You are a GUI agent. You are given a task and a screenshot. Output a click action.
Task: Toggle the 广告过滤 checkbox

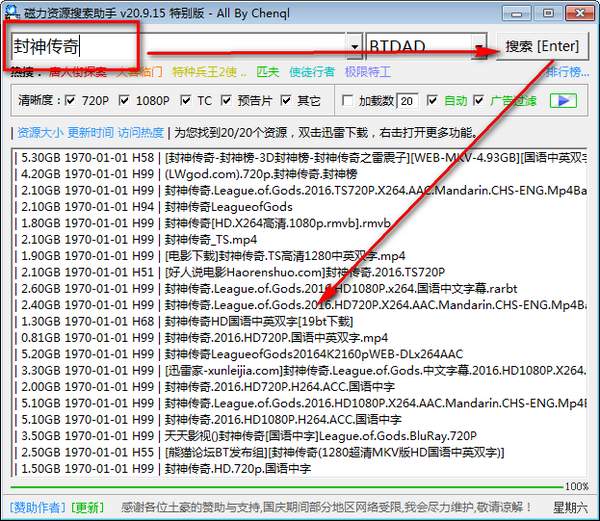(x=478, y=101)
